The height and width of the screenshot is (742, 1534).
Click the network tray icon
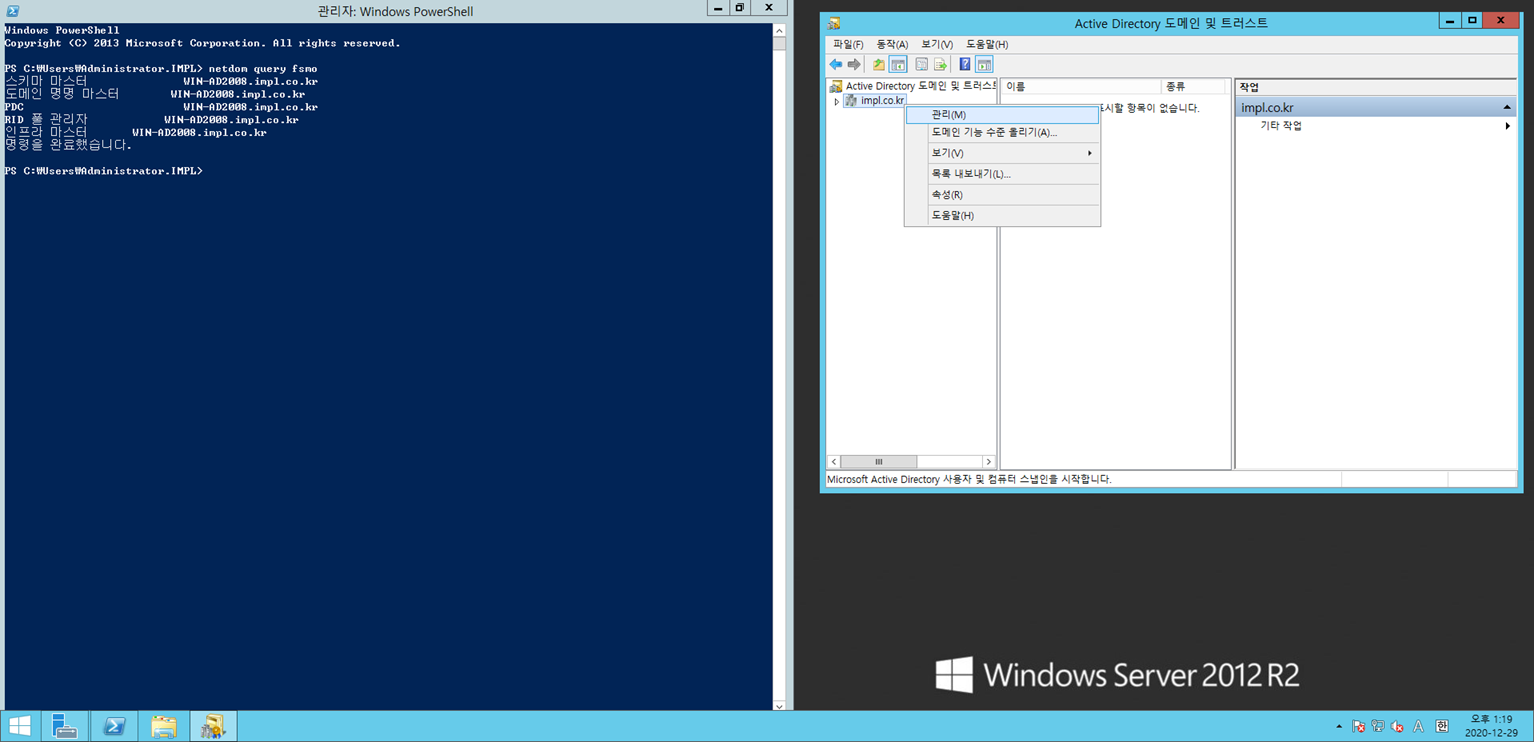(1378, 727)
